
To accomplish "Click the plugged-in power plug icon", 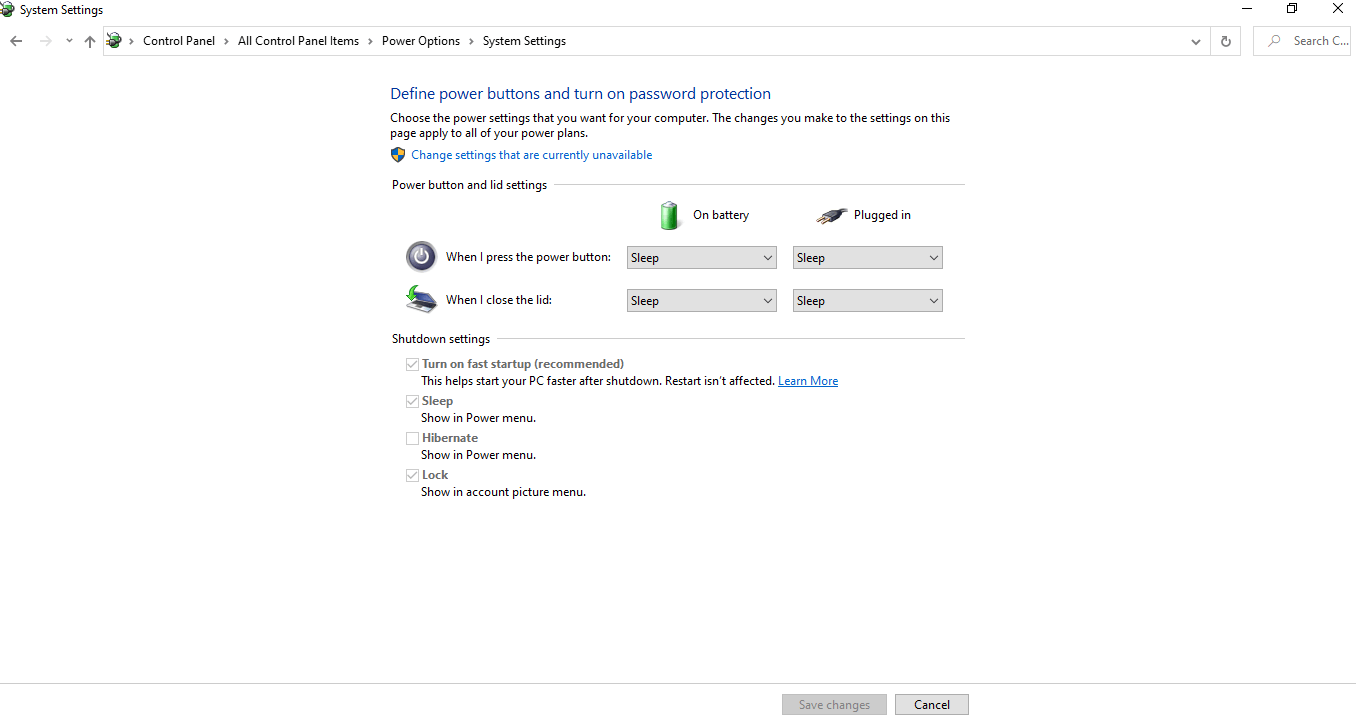I will click(x=831, y=215).
